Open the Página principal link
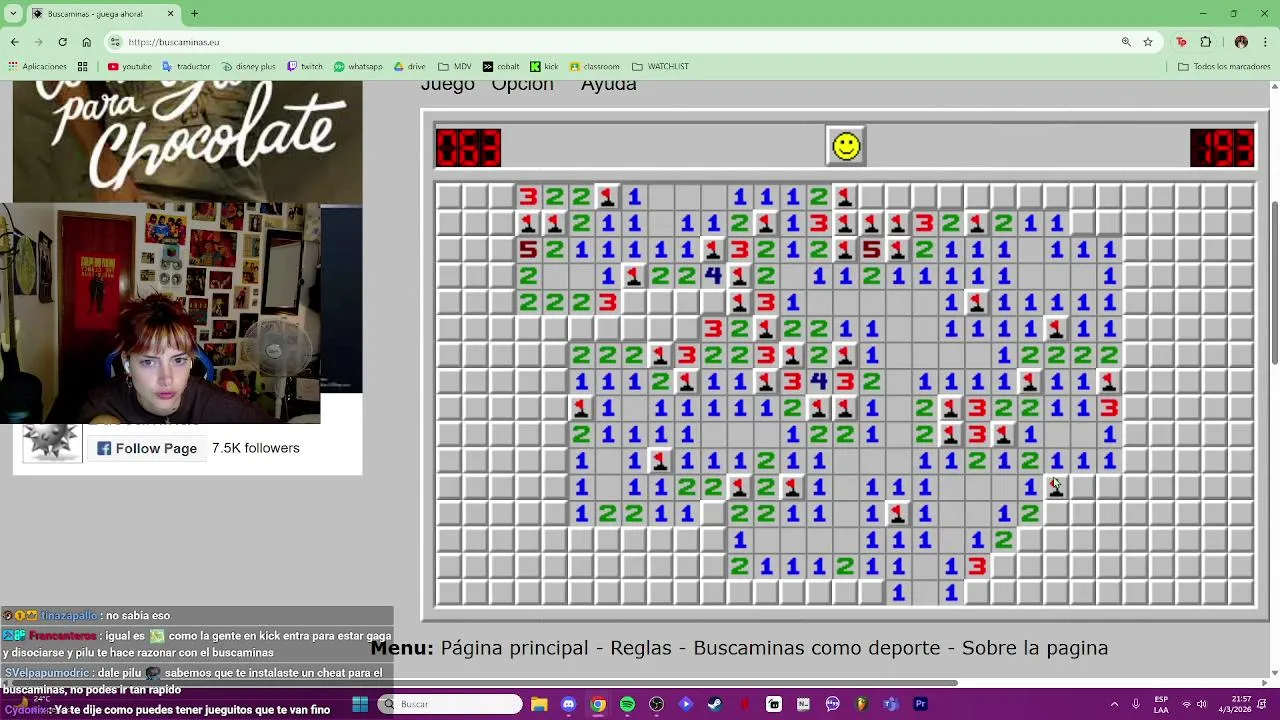This screenshot has height=720, width=1280. click(x=514, y=648)
